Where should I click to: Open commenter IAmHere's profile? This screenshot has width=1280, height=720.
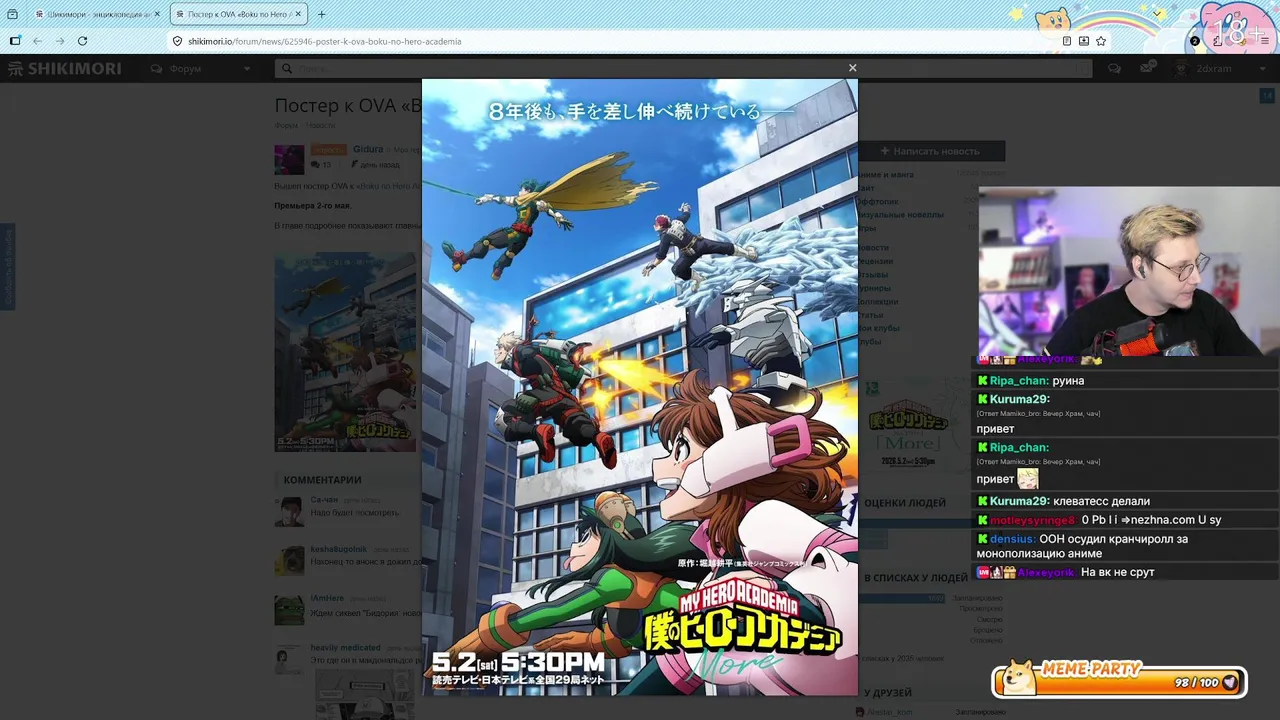(327, 598)
